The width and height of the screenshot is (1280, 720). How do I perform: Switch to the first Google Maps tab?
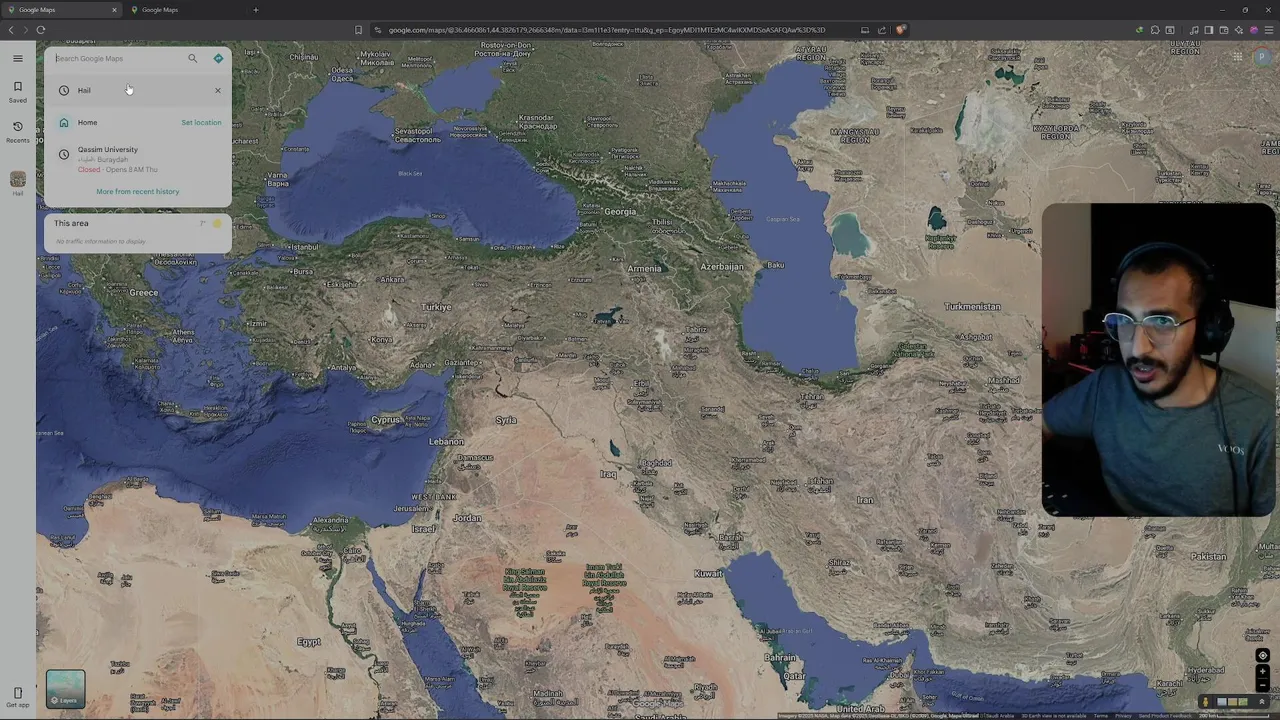(x=60, y=10)
